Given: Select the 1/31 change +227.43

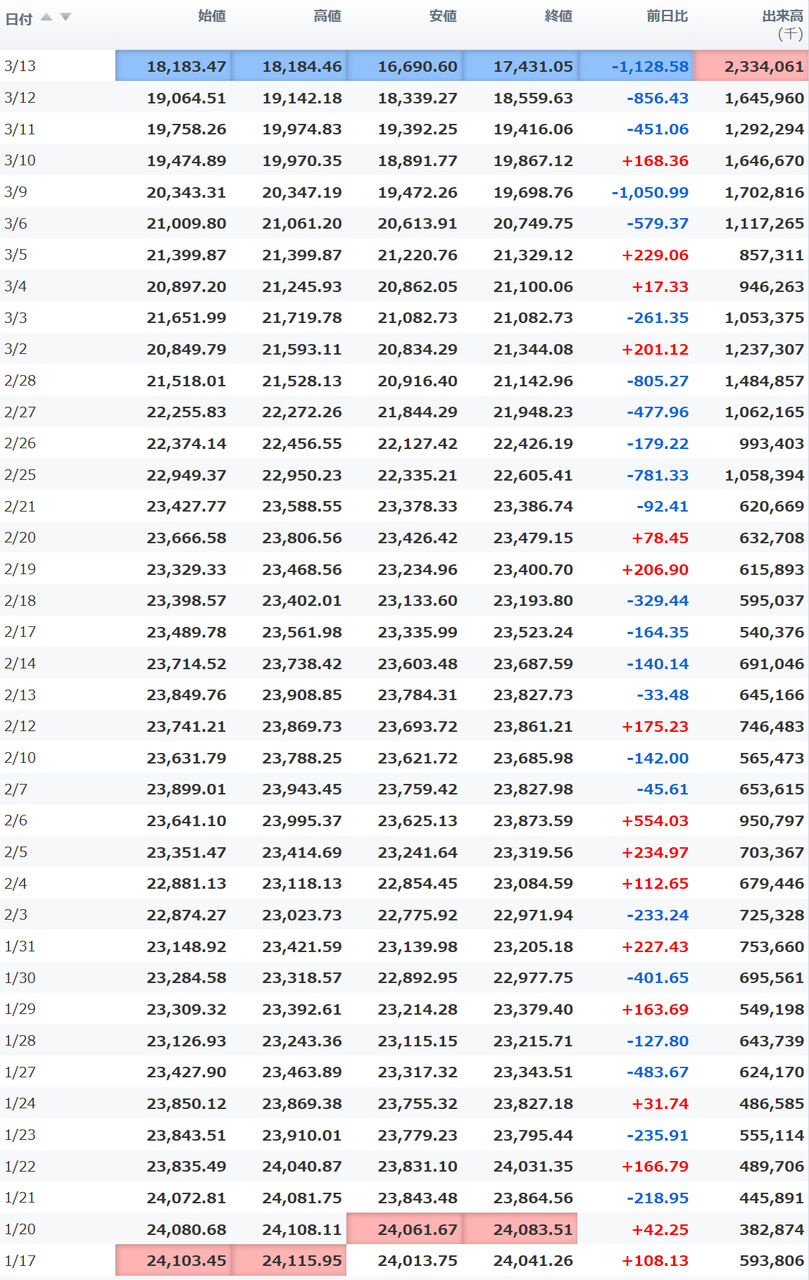Looking at the screenshot, I should [x=655, y=946].
